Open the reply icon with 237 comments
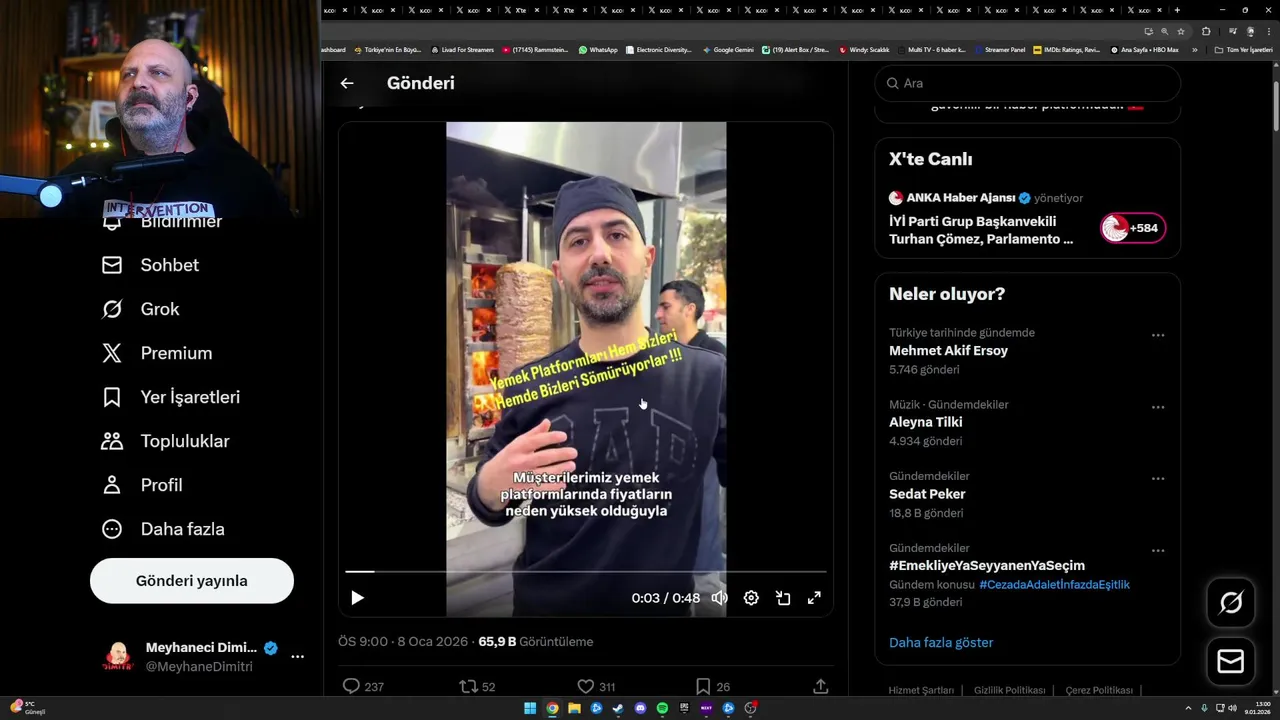 coord(351,686)
